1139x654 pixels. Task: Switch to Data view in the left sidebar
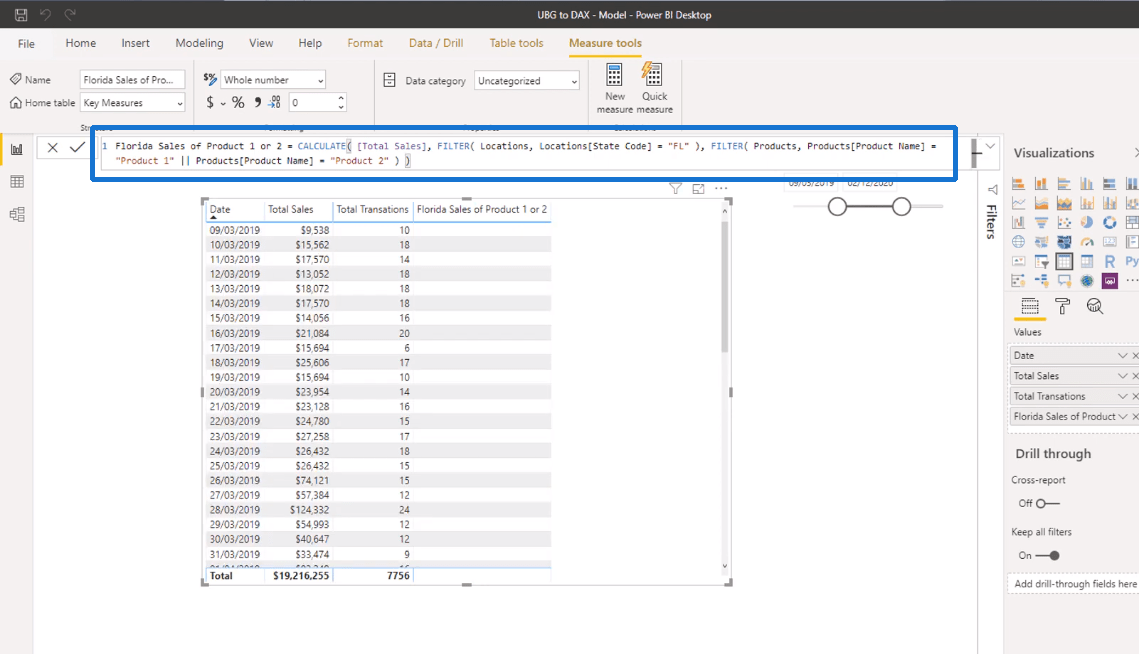(17, 182)
